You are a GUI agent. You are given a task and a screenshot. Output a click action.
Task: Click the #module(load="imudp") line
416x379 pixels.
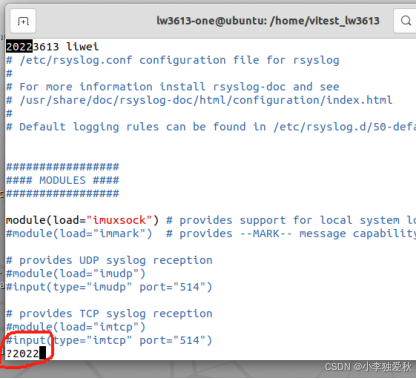click(76, 274)
